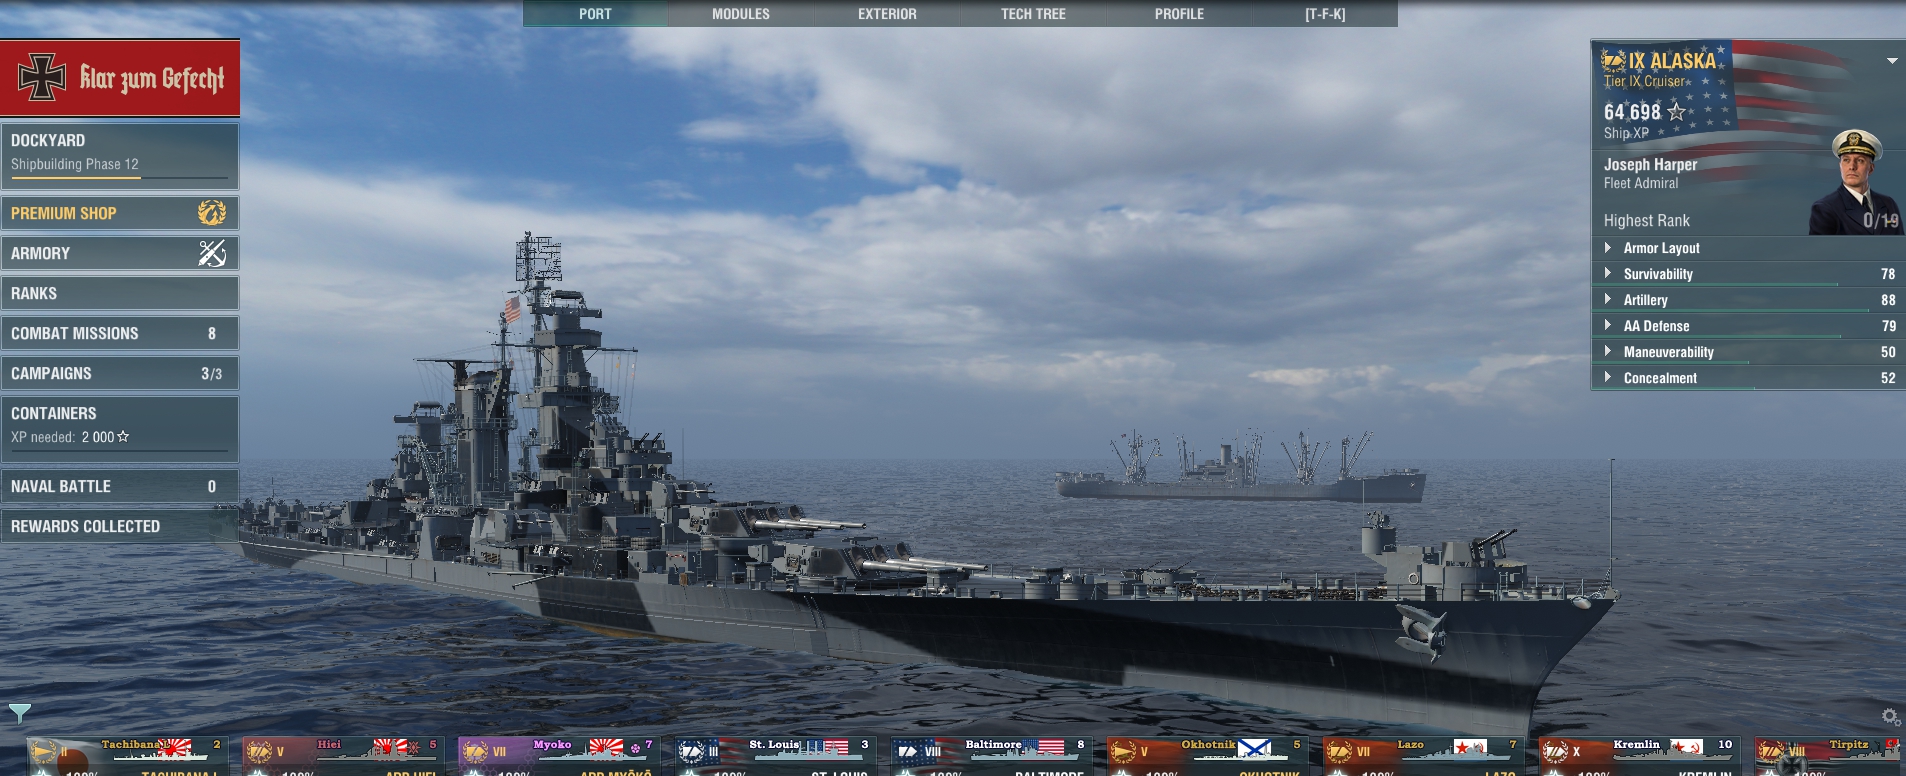Viewport: 1906px width, 776px height.
Task: Expand the Concealment section
Action: tap(1748, 378)
